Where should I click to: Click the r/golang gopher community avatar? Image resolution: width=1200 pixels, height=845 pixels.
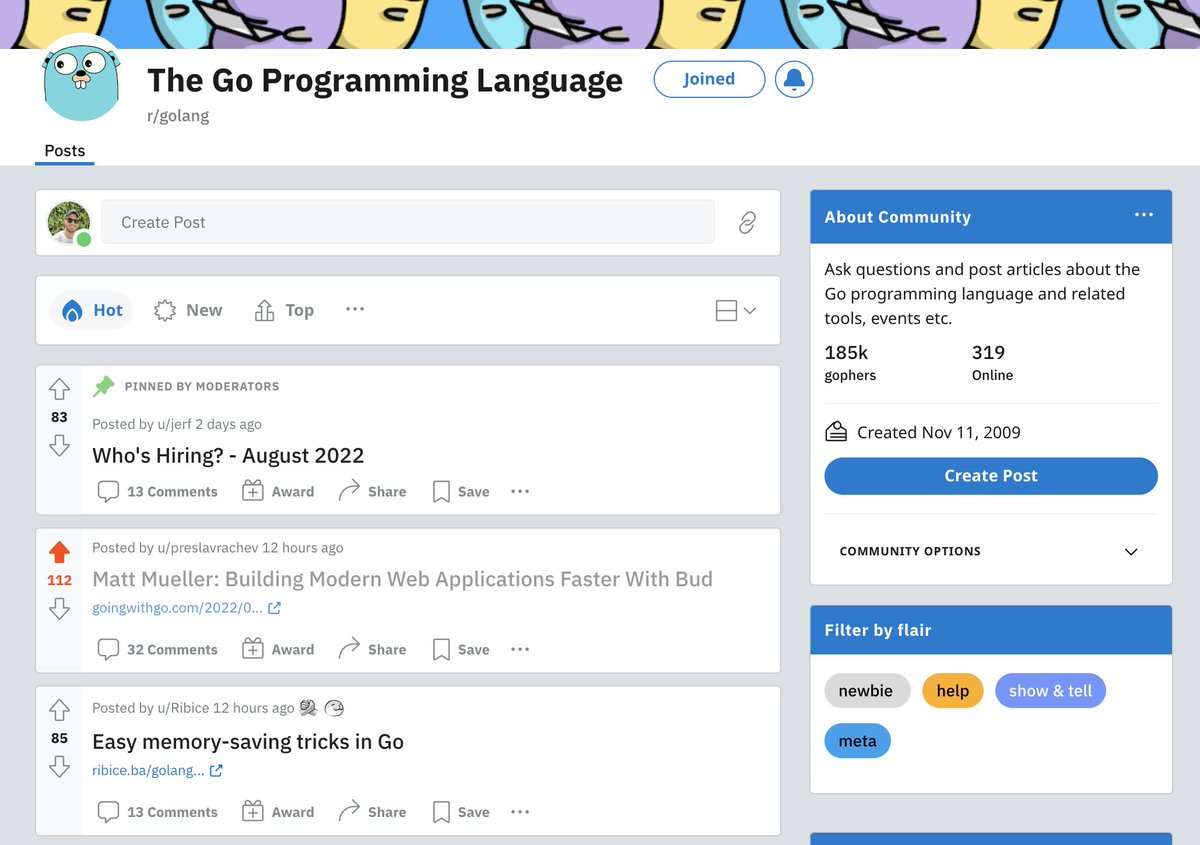coord(80,80)
